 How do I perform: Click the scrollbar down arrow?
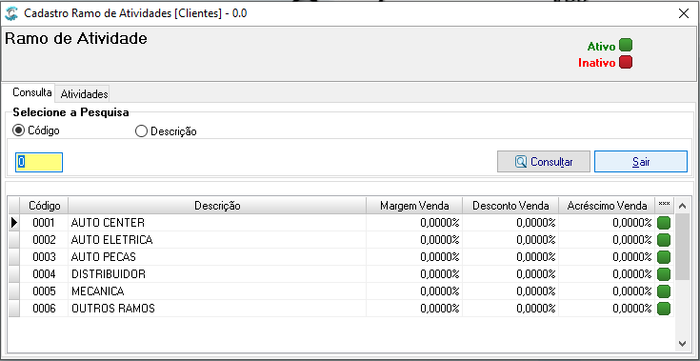[682, 343]
